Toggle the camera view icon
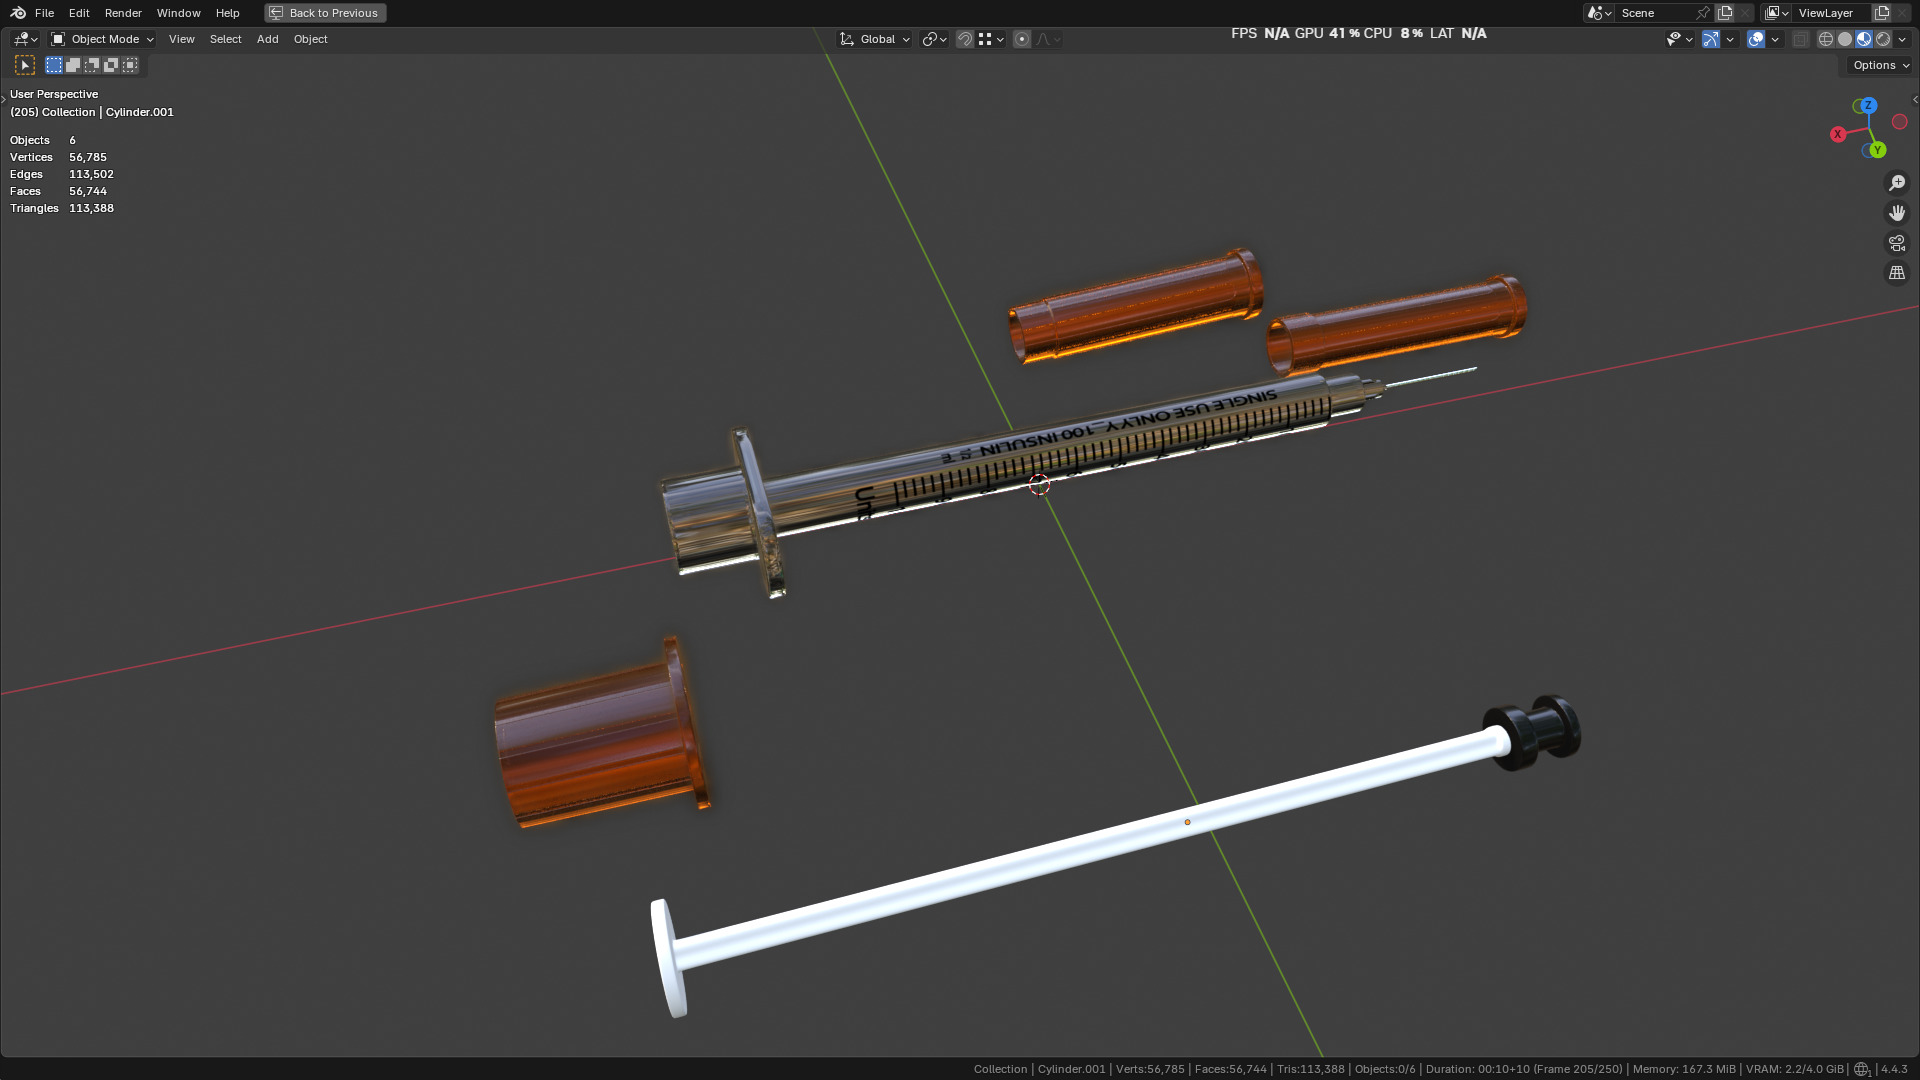The height and width of the screenshot is (1080, 1920). 1897,243
